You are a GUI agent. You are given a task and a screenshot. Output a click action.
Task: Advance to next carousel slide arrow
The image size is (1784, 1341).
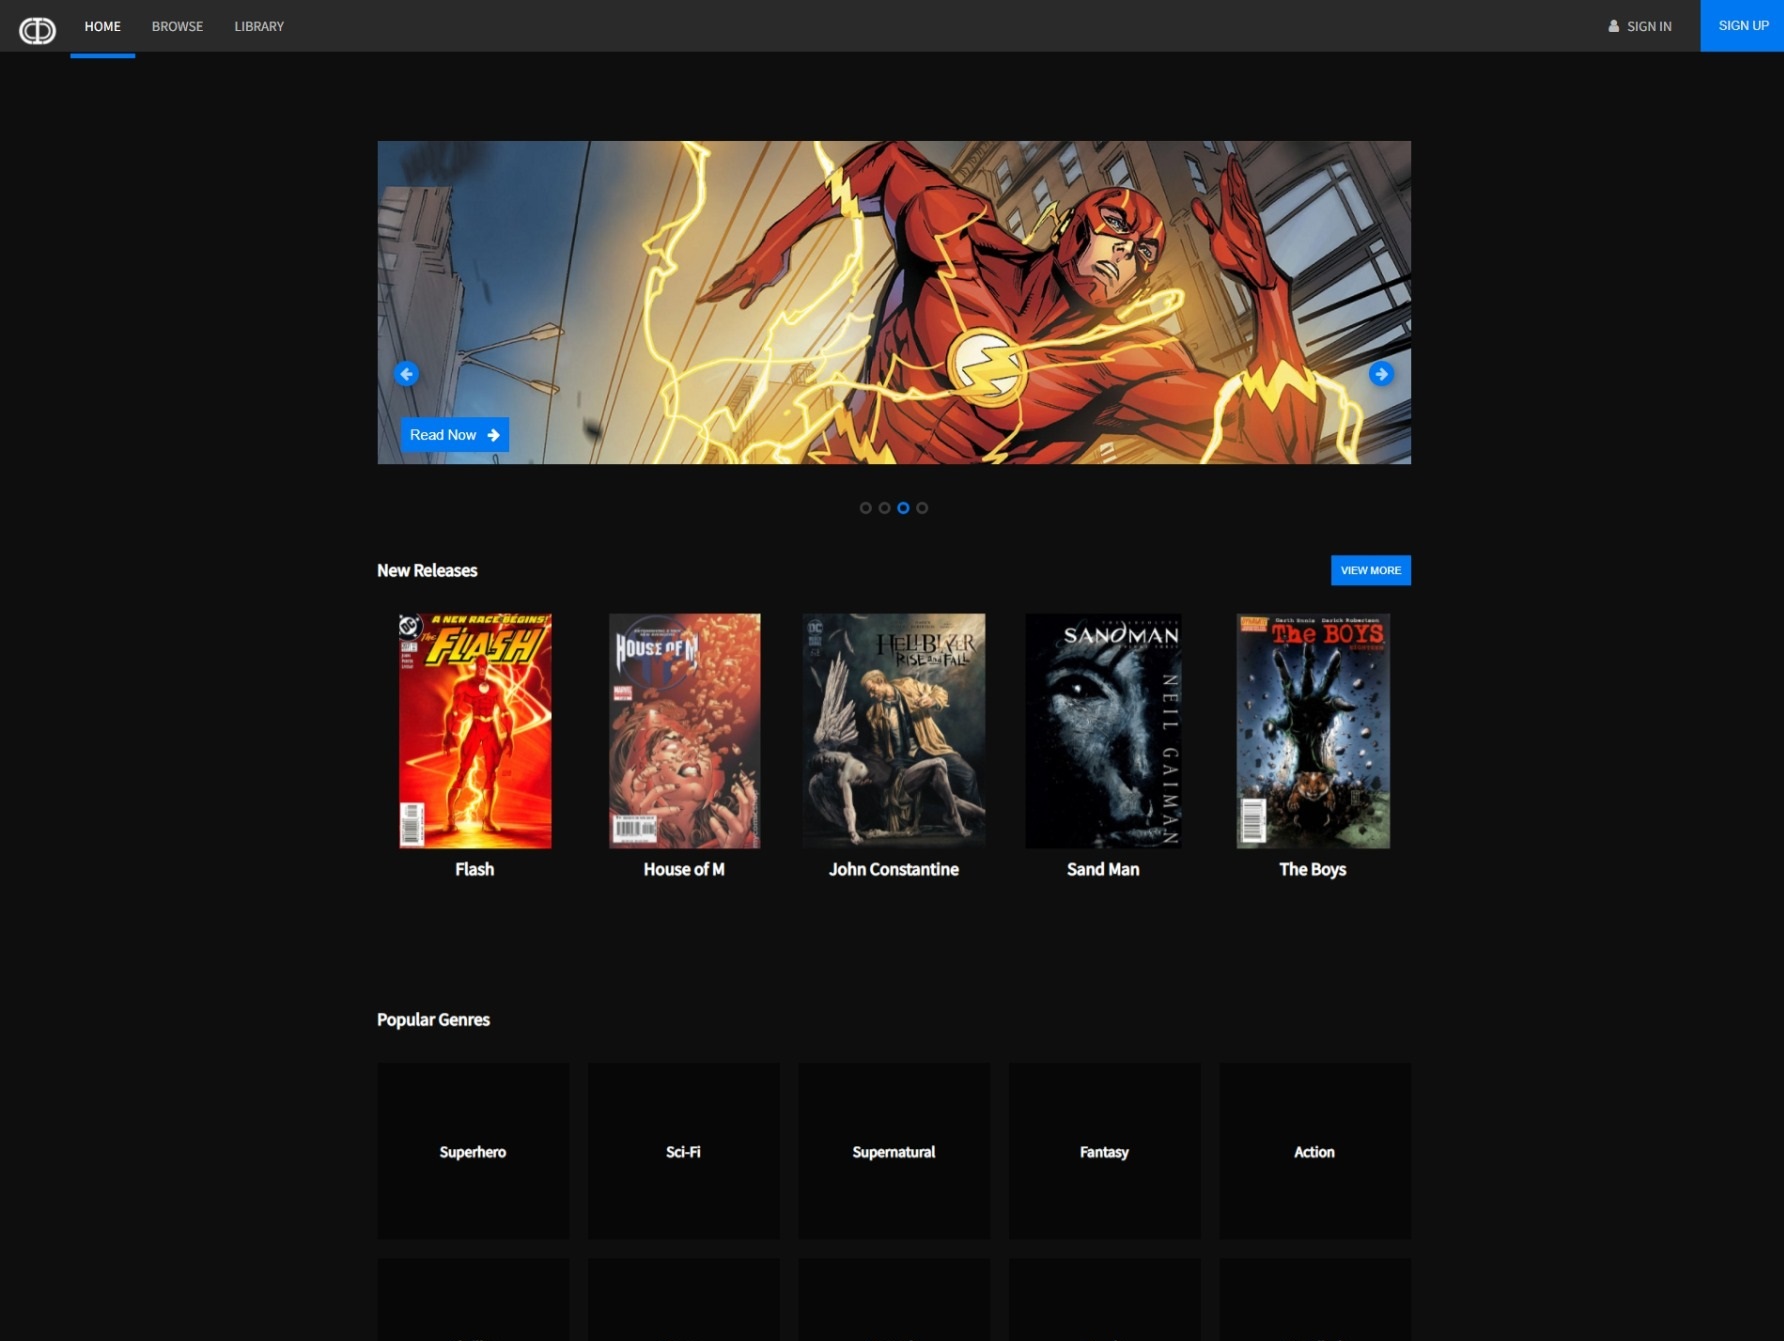pyautogui.click(x=1381, y=374)
